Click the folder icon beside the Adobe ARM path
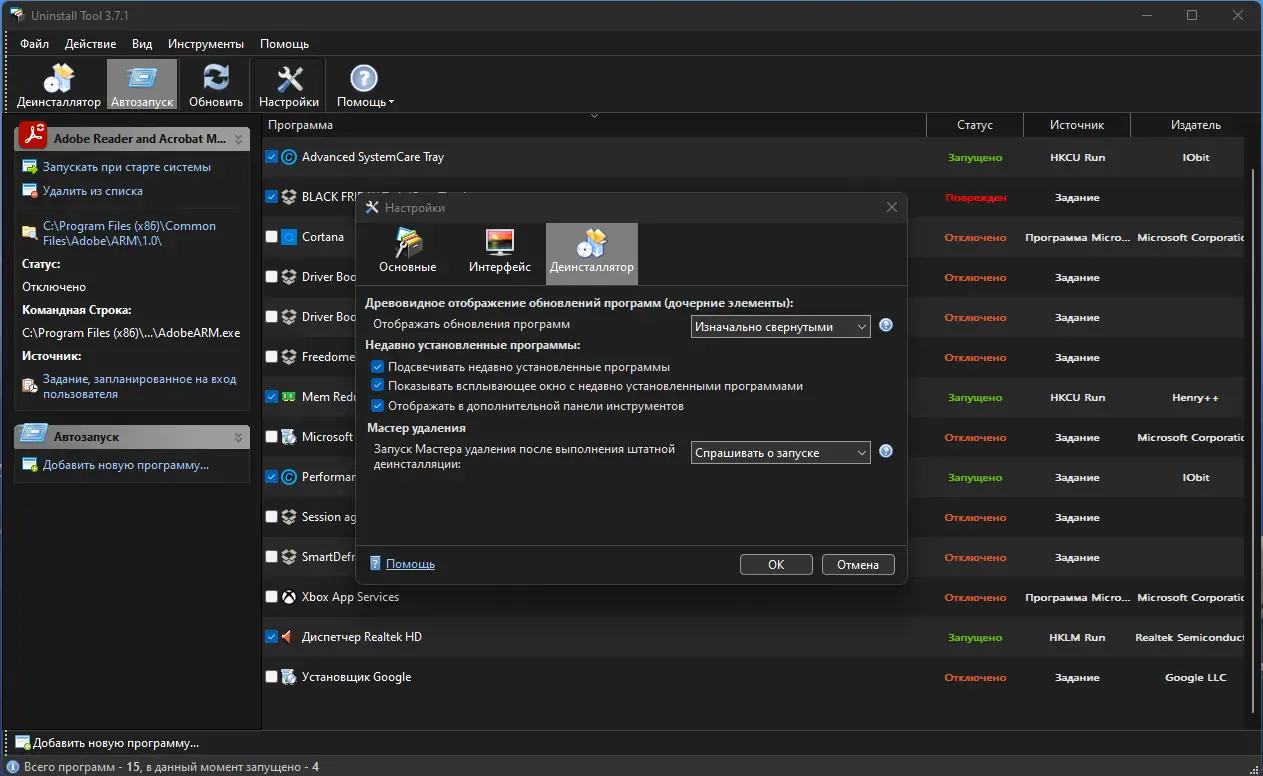Image resolution: width=1263 pixels, height=776 pixels. pyautogui.click(x=30, y=233)
